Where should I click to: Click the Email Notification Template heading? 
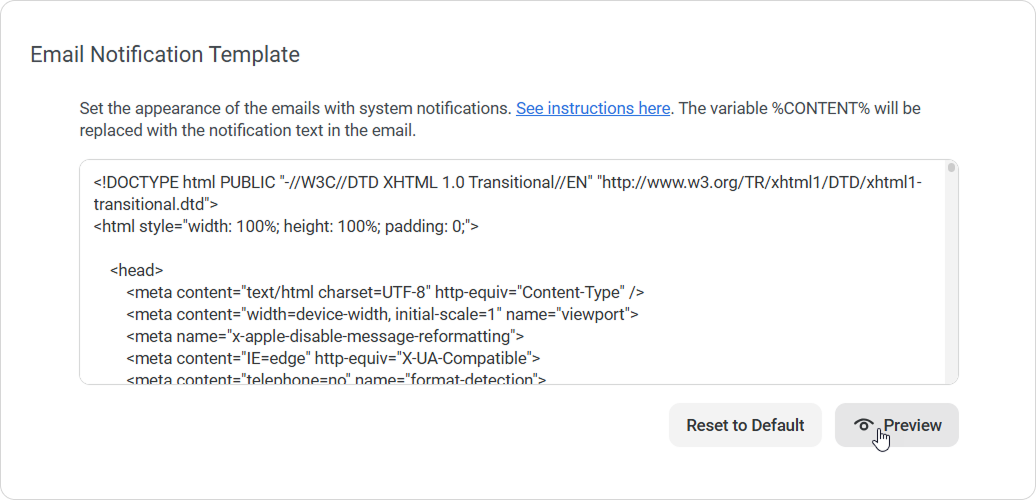pyautogui.click(x=165, y=54)
